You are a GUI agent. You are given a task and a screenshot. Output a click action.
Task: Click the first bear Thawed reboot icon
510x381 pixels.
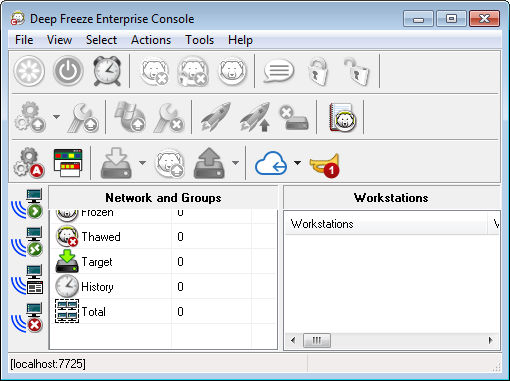[x=154, y=71]
